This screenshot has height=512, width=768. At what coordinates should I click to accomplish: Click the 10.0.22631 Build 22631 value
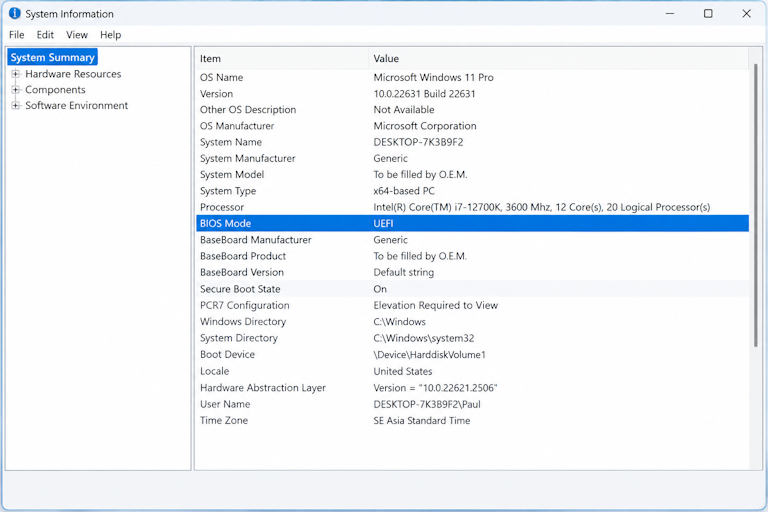pos(424,94)
